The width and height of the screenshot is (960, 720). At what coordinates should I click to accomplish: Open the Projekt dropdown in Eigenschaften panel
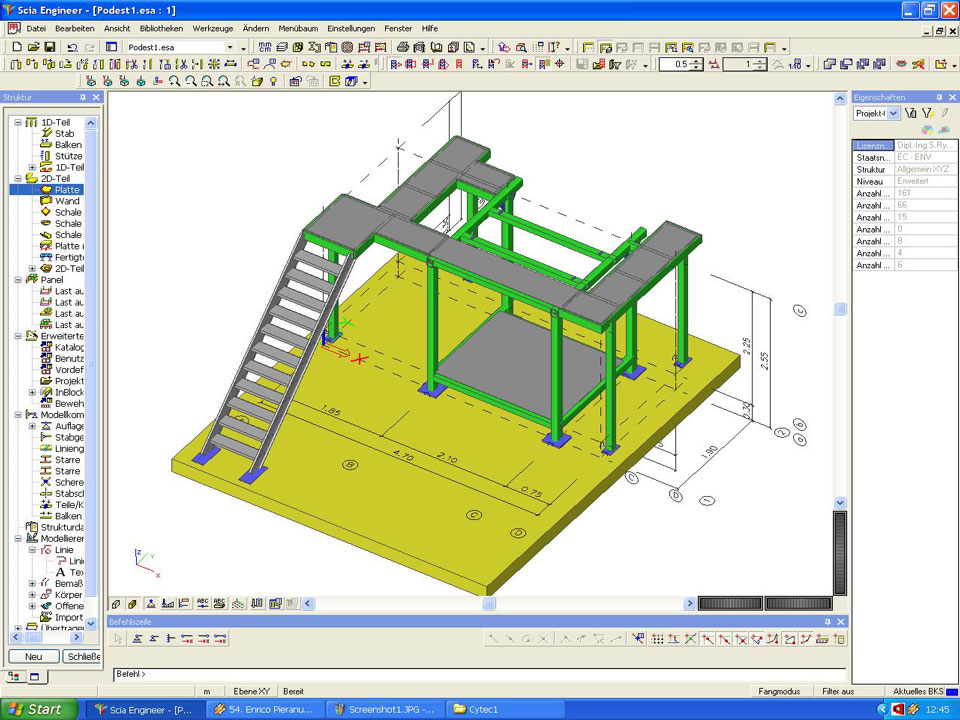click(893, 114)
